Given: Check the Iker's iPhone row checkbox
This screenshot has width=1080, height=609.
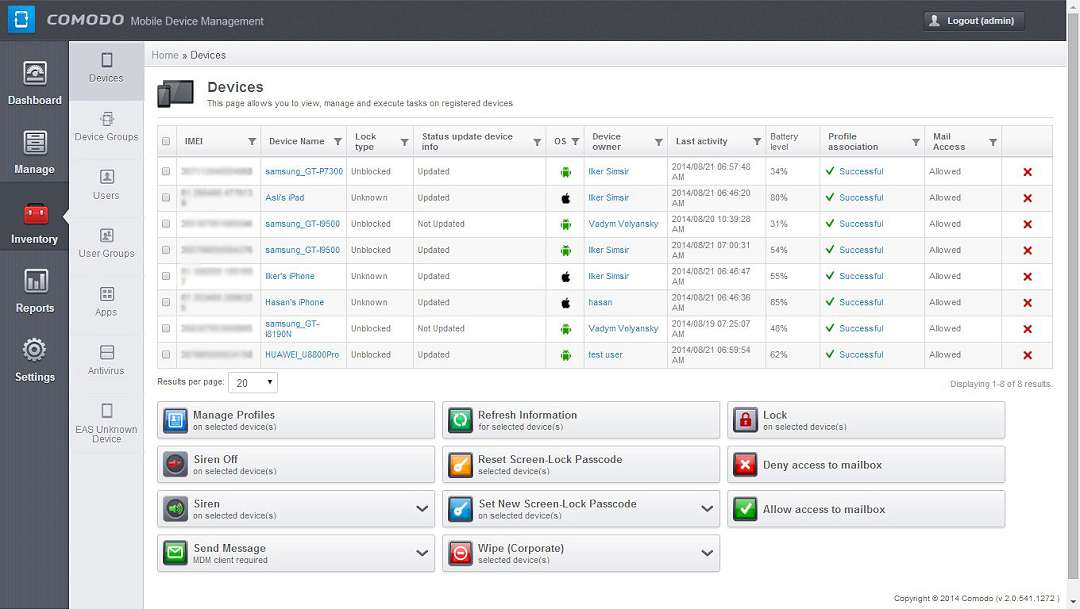Looking at the screenshot, I should 166,276.
